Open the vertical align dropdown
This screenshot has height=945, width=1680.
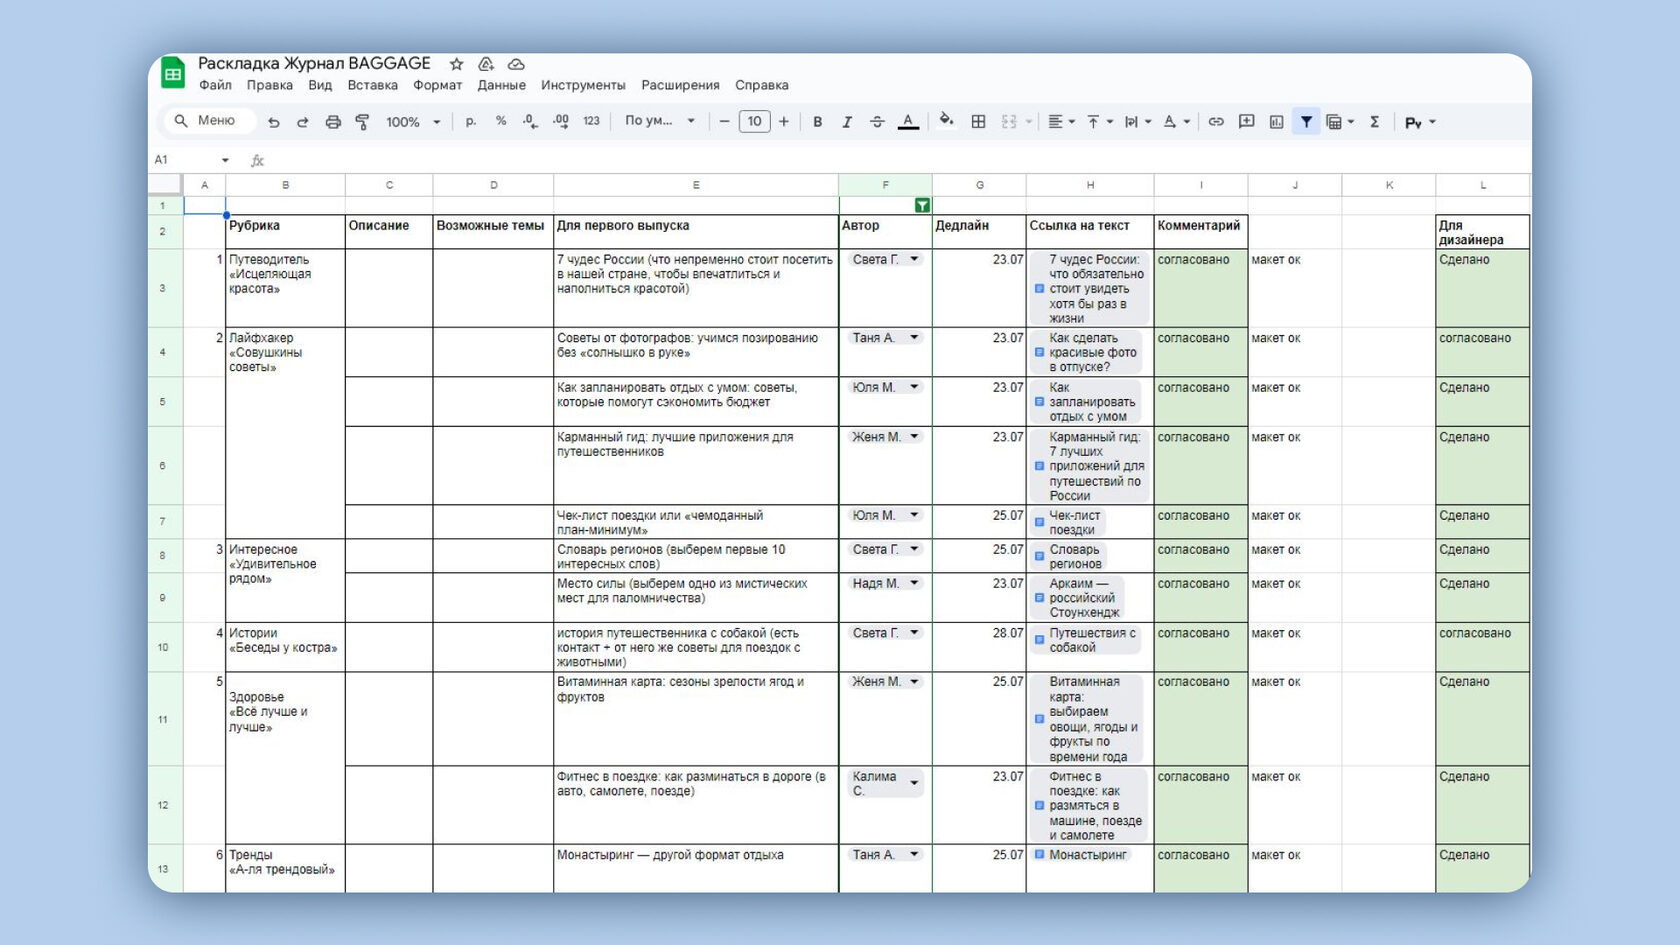pyautogui.click(x=1100, y=122)
